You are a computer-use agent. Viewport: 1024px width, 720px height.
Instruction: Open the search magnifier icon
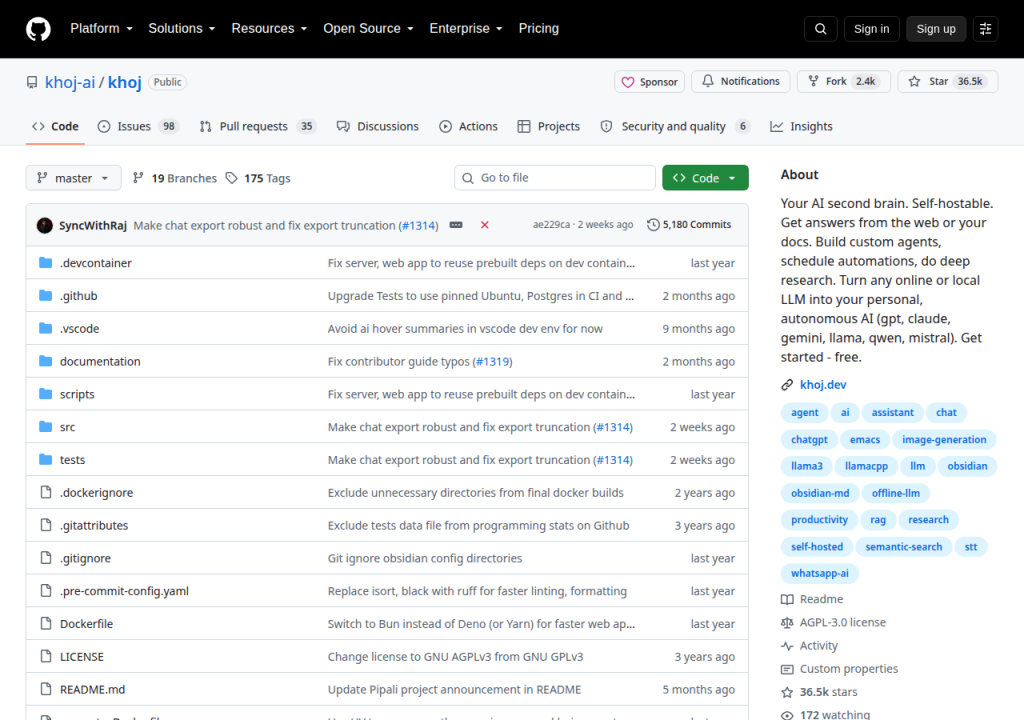[x=820, y=29]
